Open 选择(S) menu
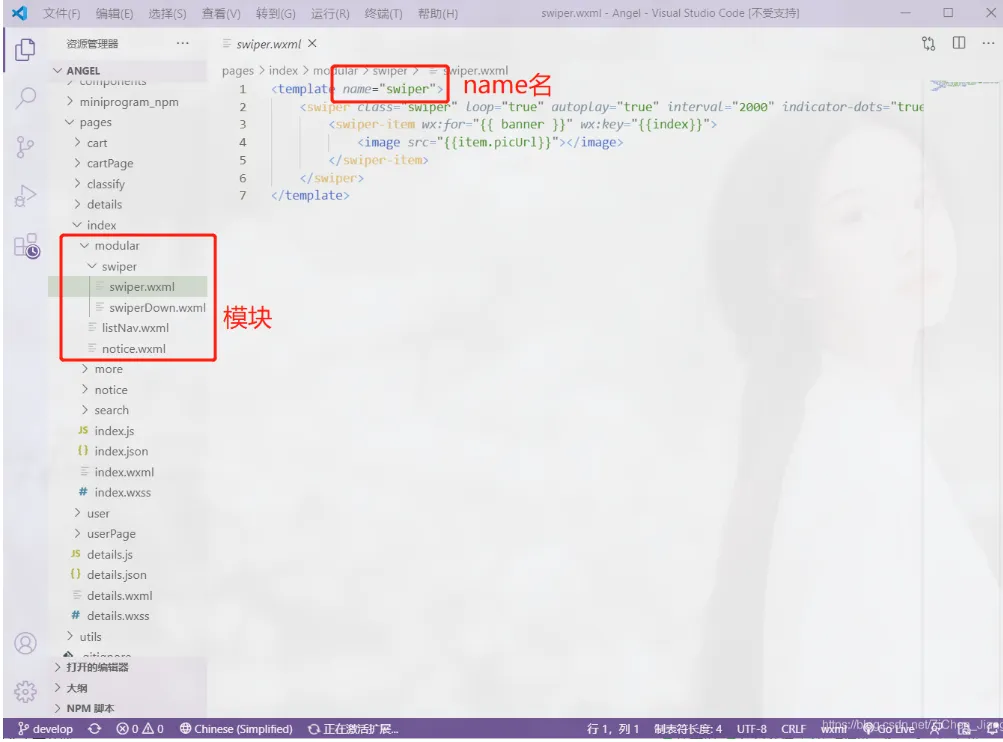 [x=168, y=13]
